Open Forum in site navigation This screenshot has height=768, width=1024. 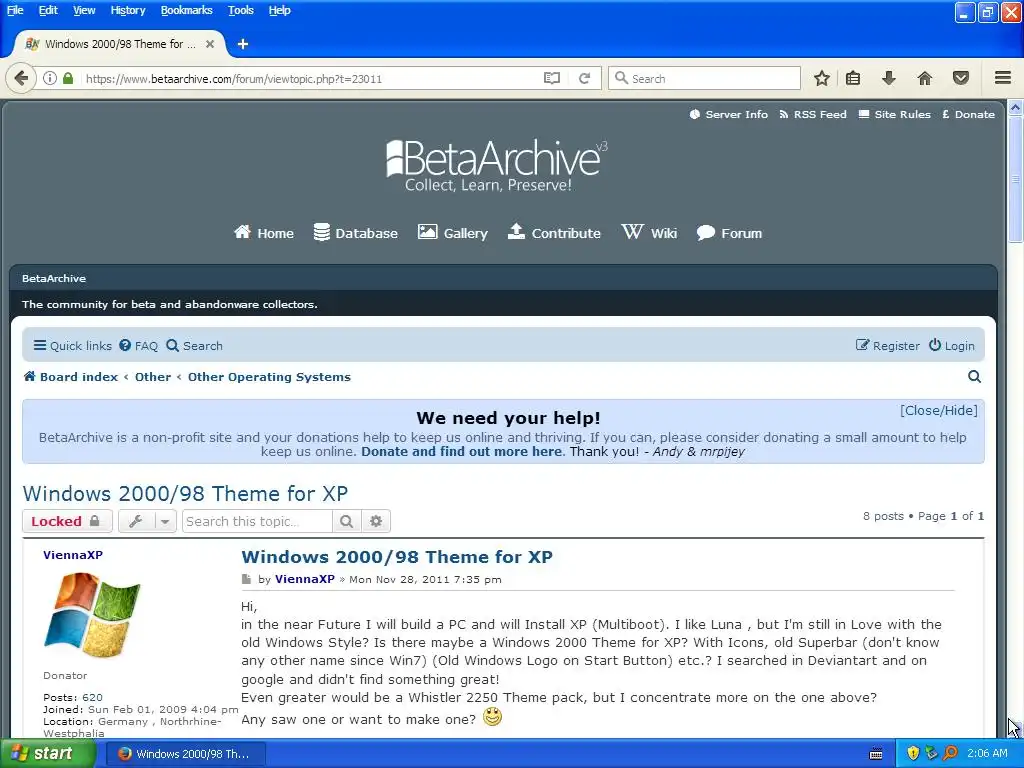pos(729,232)
